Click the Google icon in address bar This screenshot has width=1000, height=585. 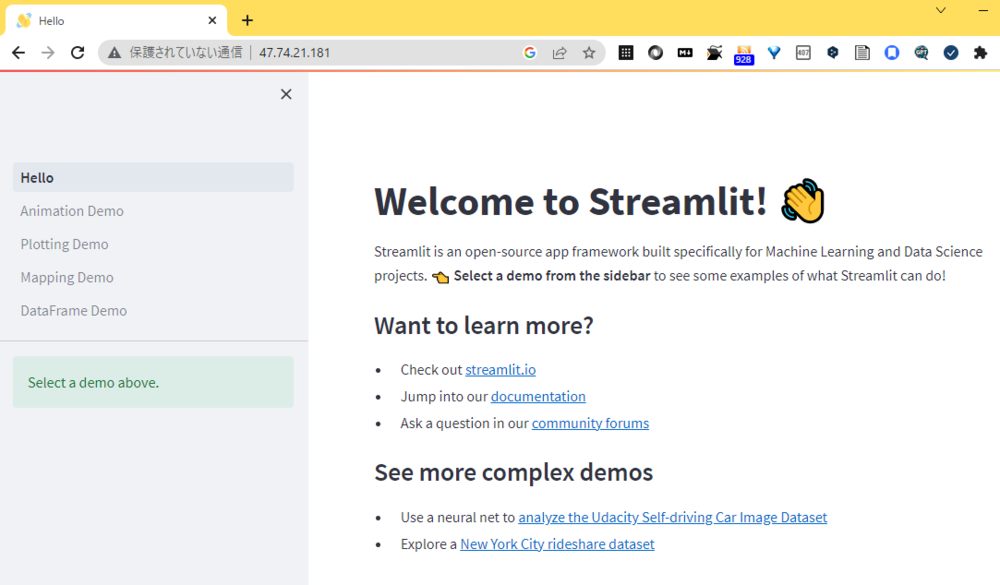tap(530, 53)
